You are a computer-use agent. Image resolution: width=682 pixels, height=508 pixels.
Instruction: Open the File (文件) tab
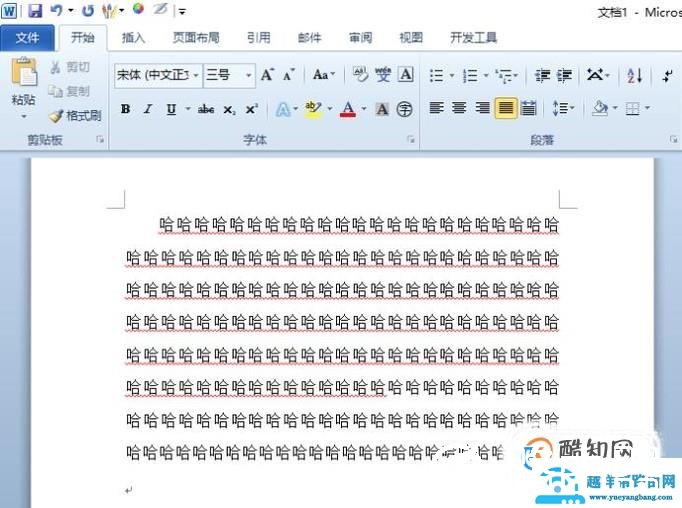(x=27, y=38)
